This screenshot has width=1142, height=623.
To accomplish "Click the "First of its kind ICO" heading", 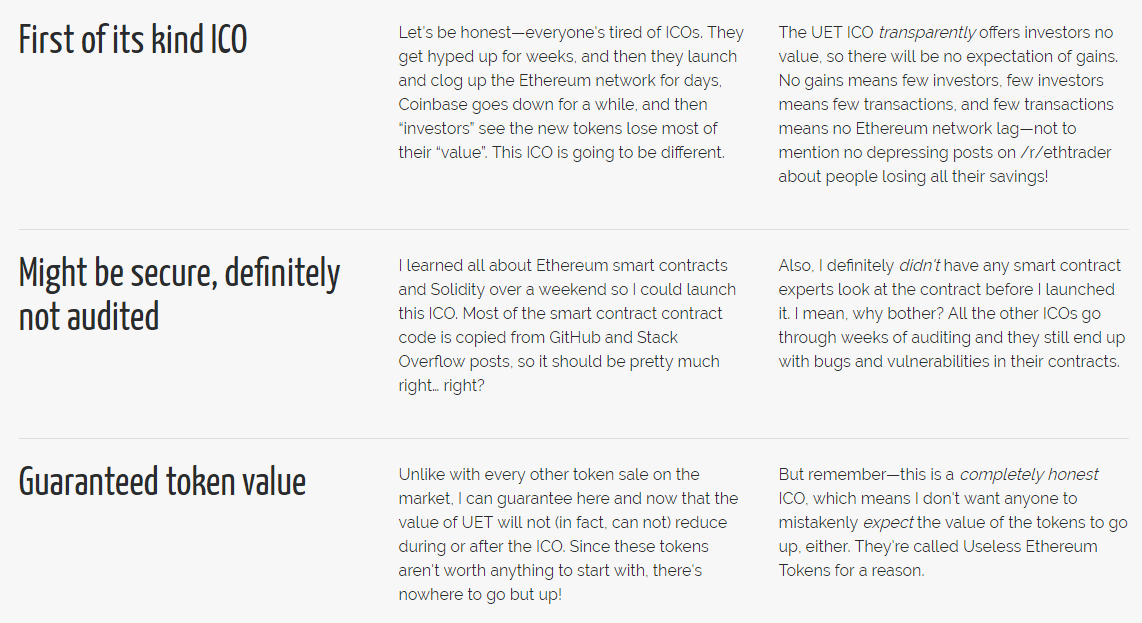I will 133,40.
